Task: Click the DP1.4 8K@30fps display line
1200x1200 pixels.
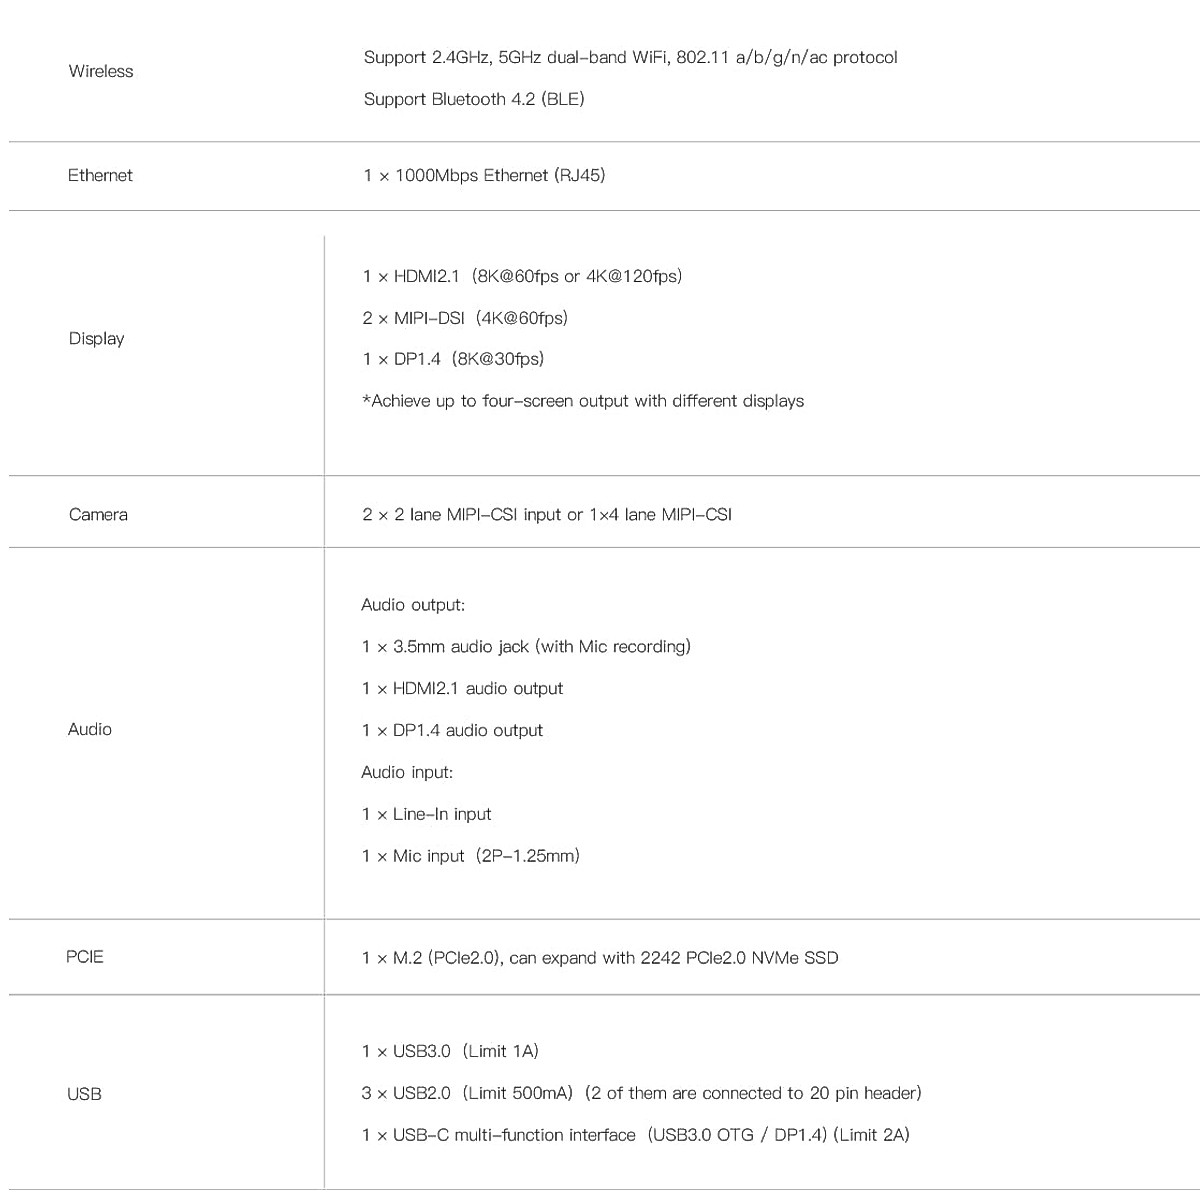Action: [x=453, y=359]
